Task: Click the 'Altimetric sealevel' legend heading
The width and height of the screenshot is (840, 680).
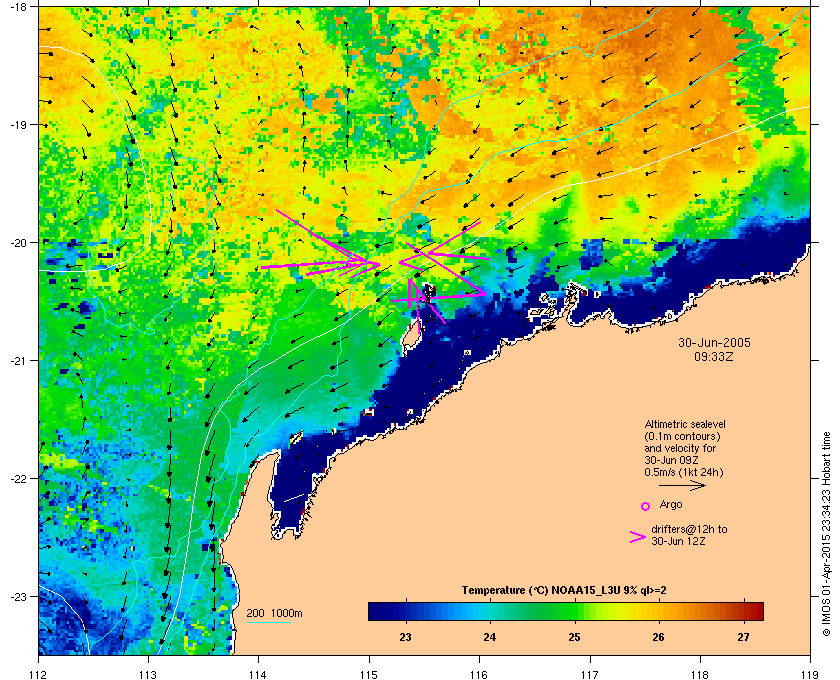Action: 685,424
